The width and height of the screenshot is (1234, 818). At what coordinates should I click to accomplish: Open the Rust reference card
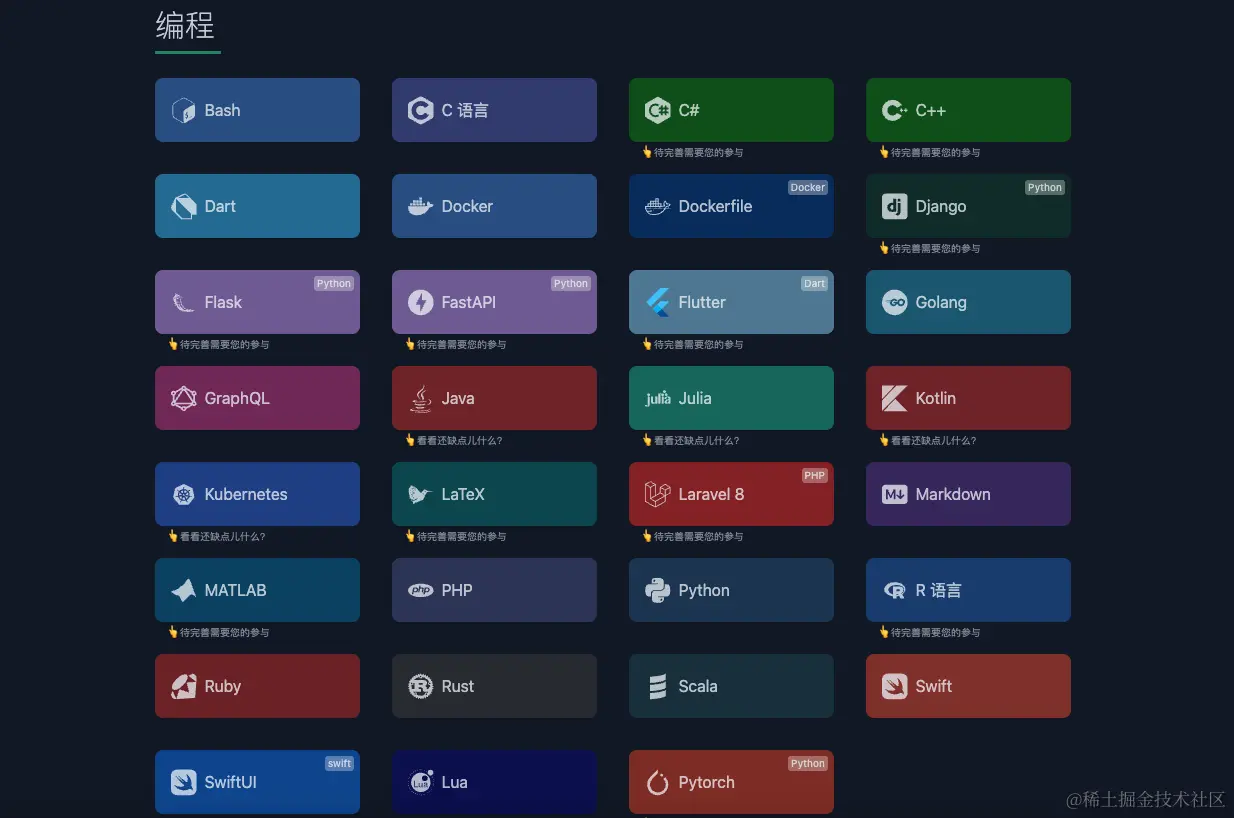pos(494,686)
